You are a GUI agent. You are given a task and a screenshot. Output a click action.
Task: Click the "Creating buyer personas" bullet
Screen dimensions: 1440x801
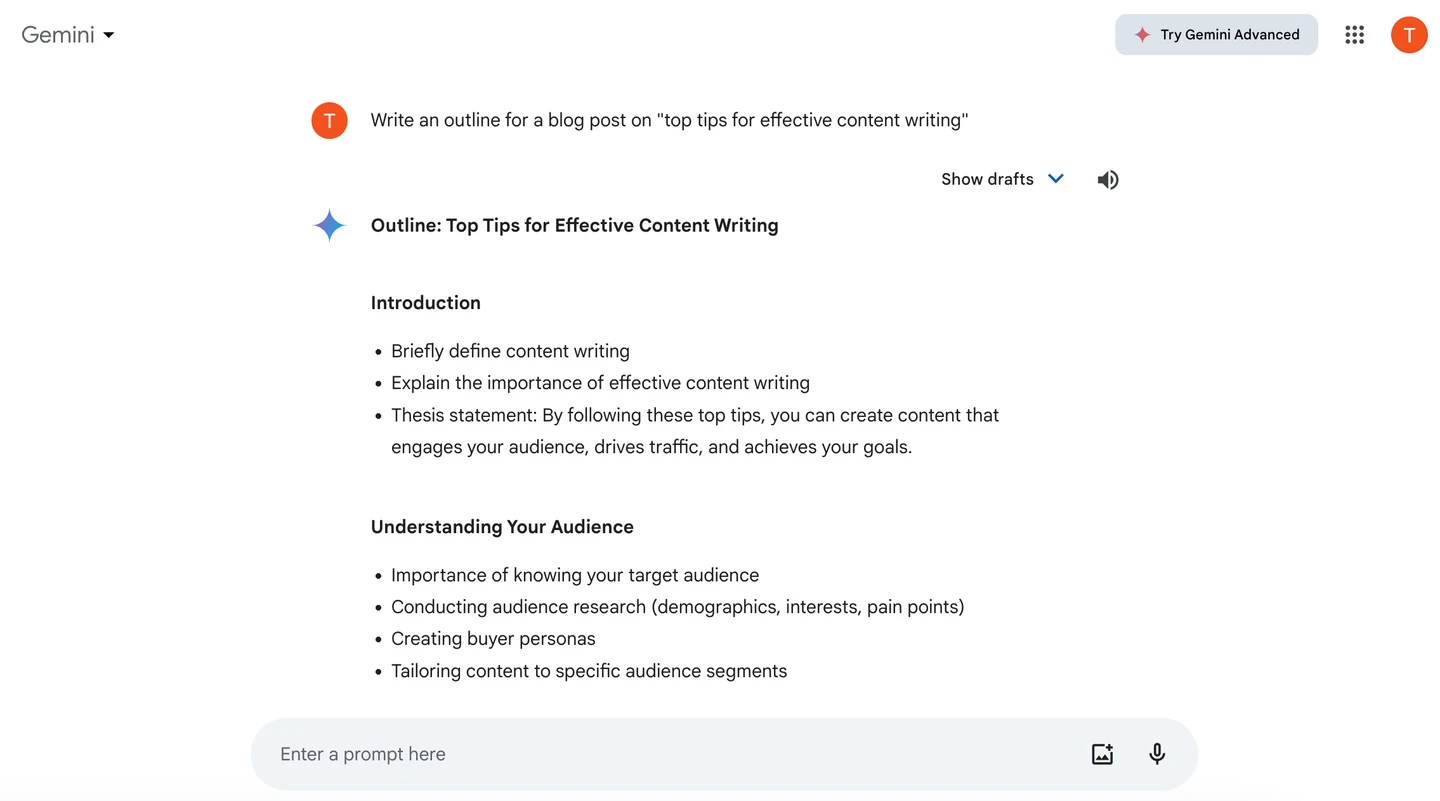pos(493,639)
